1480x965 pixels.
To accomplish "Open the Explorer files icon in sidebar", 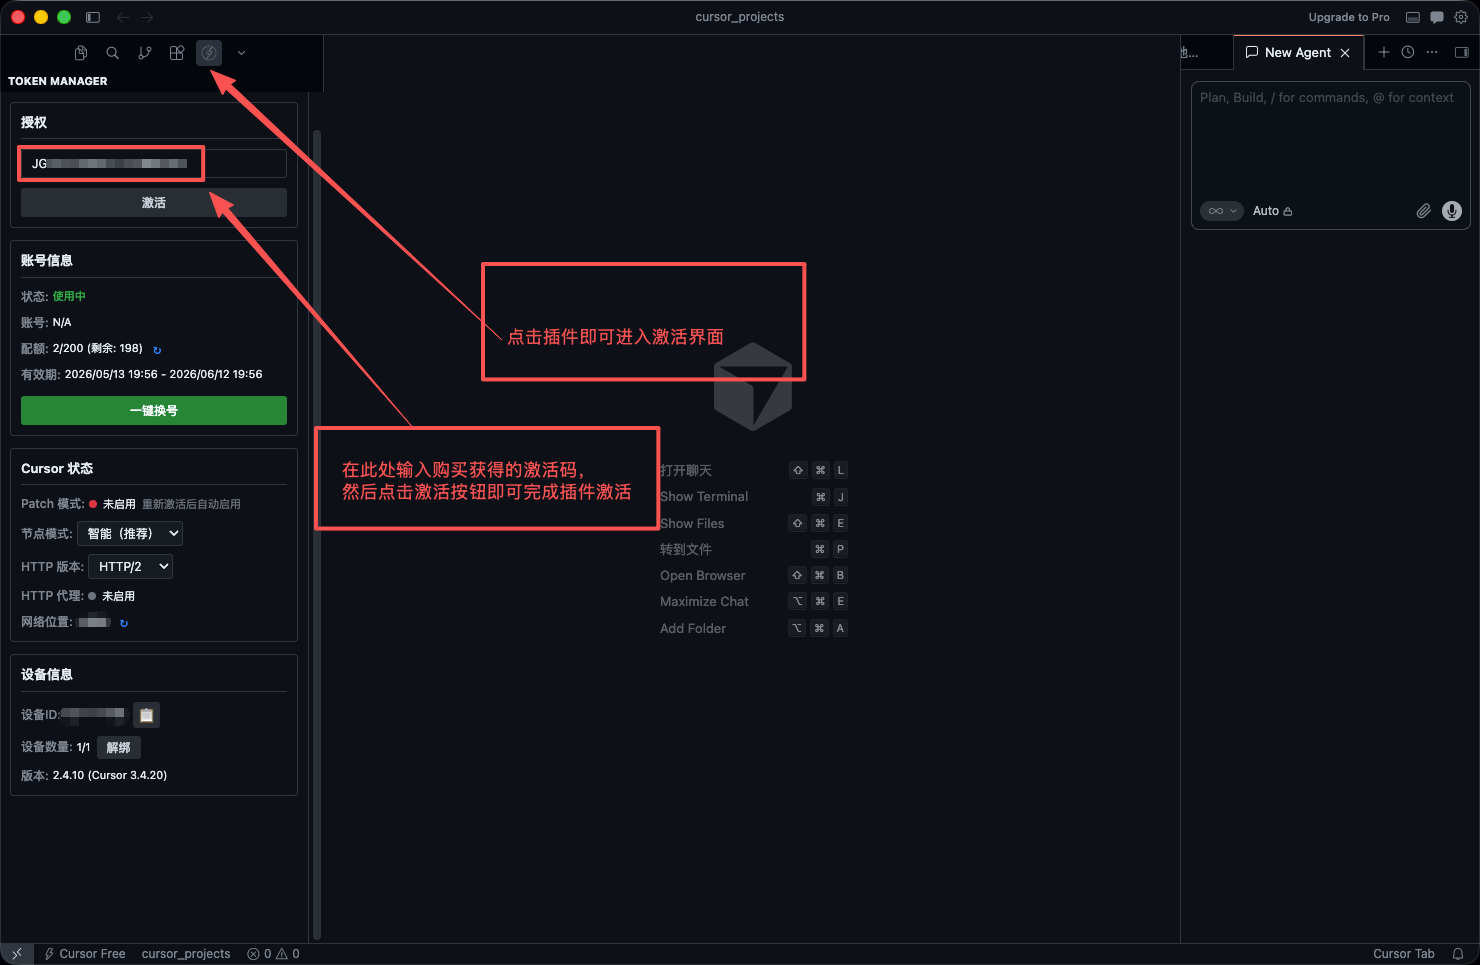I will (x=81, y=53).
